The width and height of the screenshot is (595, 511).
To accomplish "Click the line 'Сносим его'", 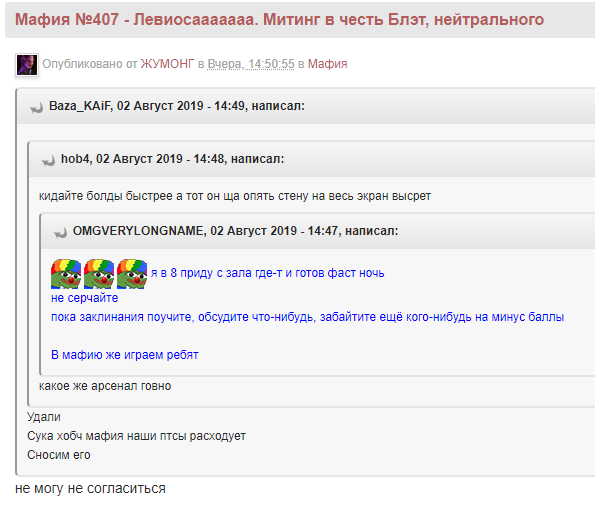I will (x=59, y=454).
